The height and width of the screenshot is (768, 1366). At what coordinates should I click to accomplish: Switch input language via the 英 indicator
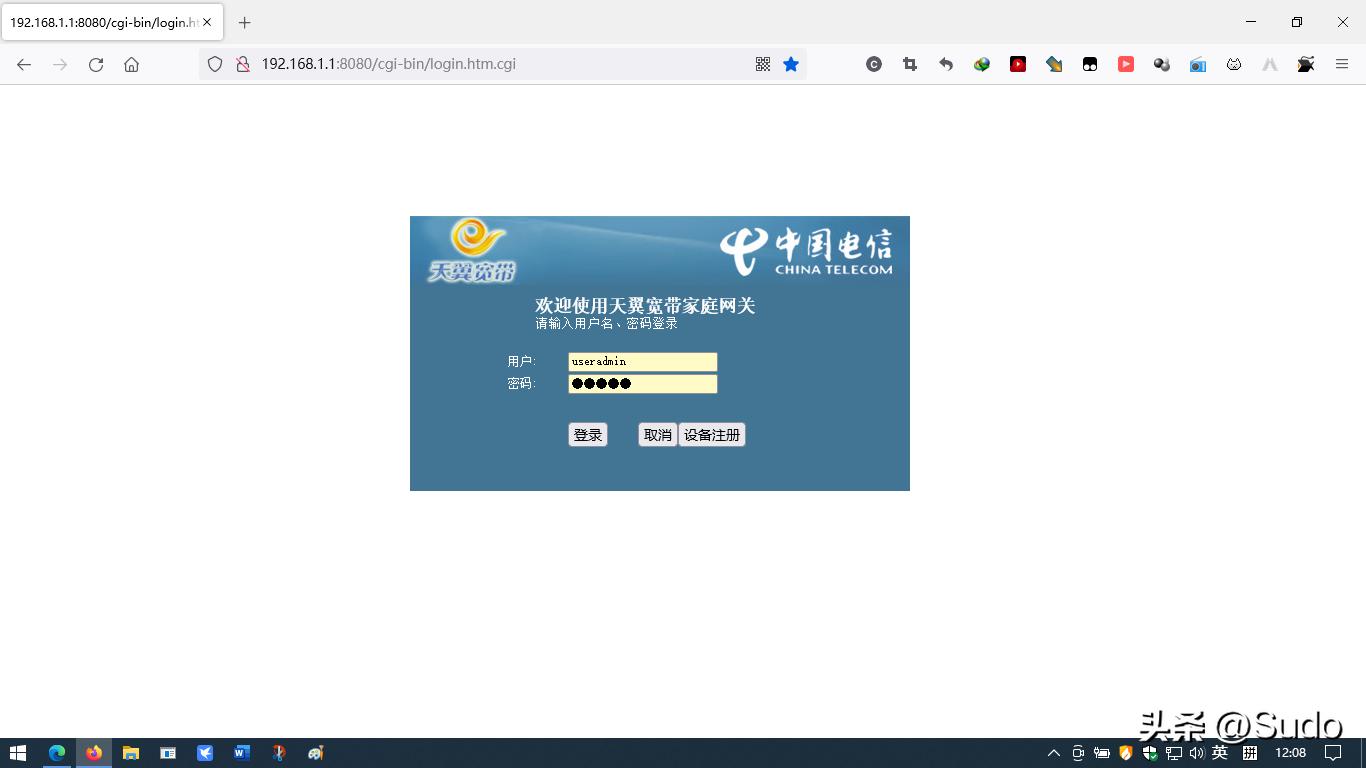tap(1222, 752)
